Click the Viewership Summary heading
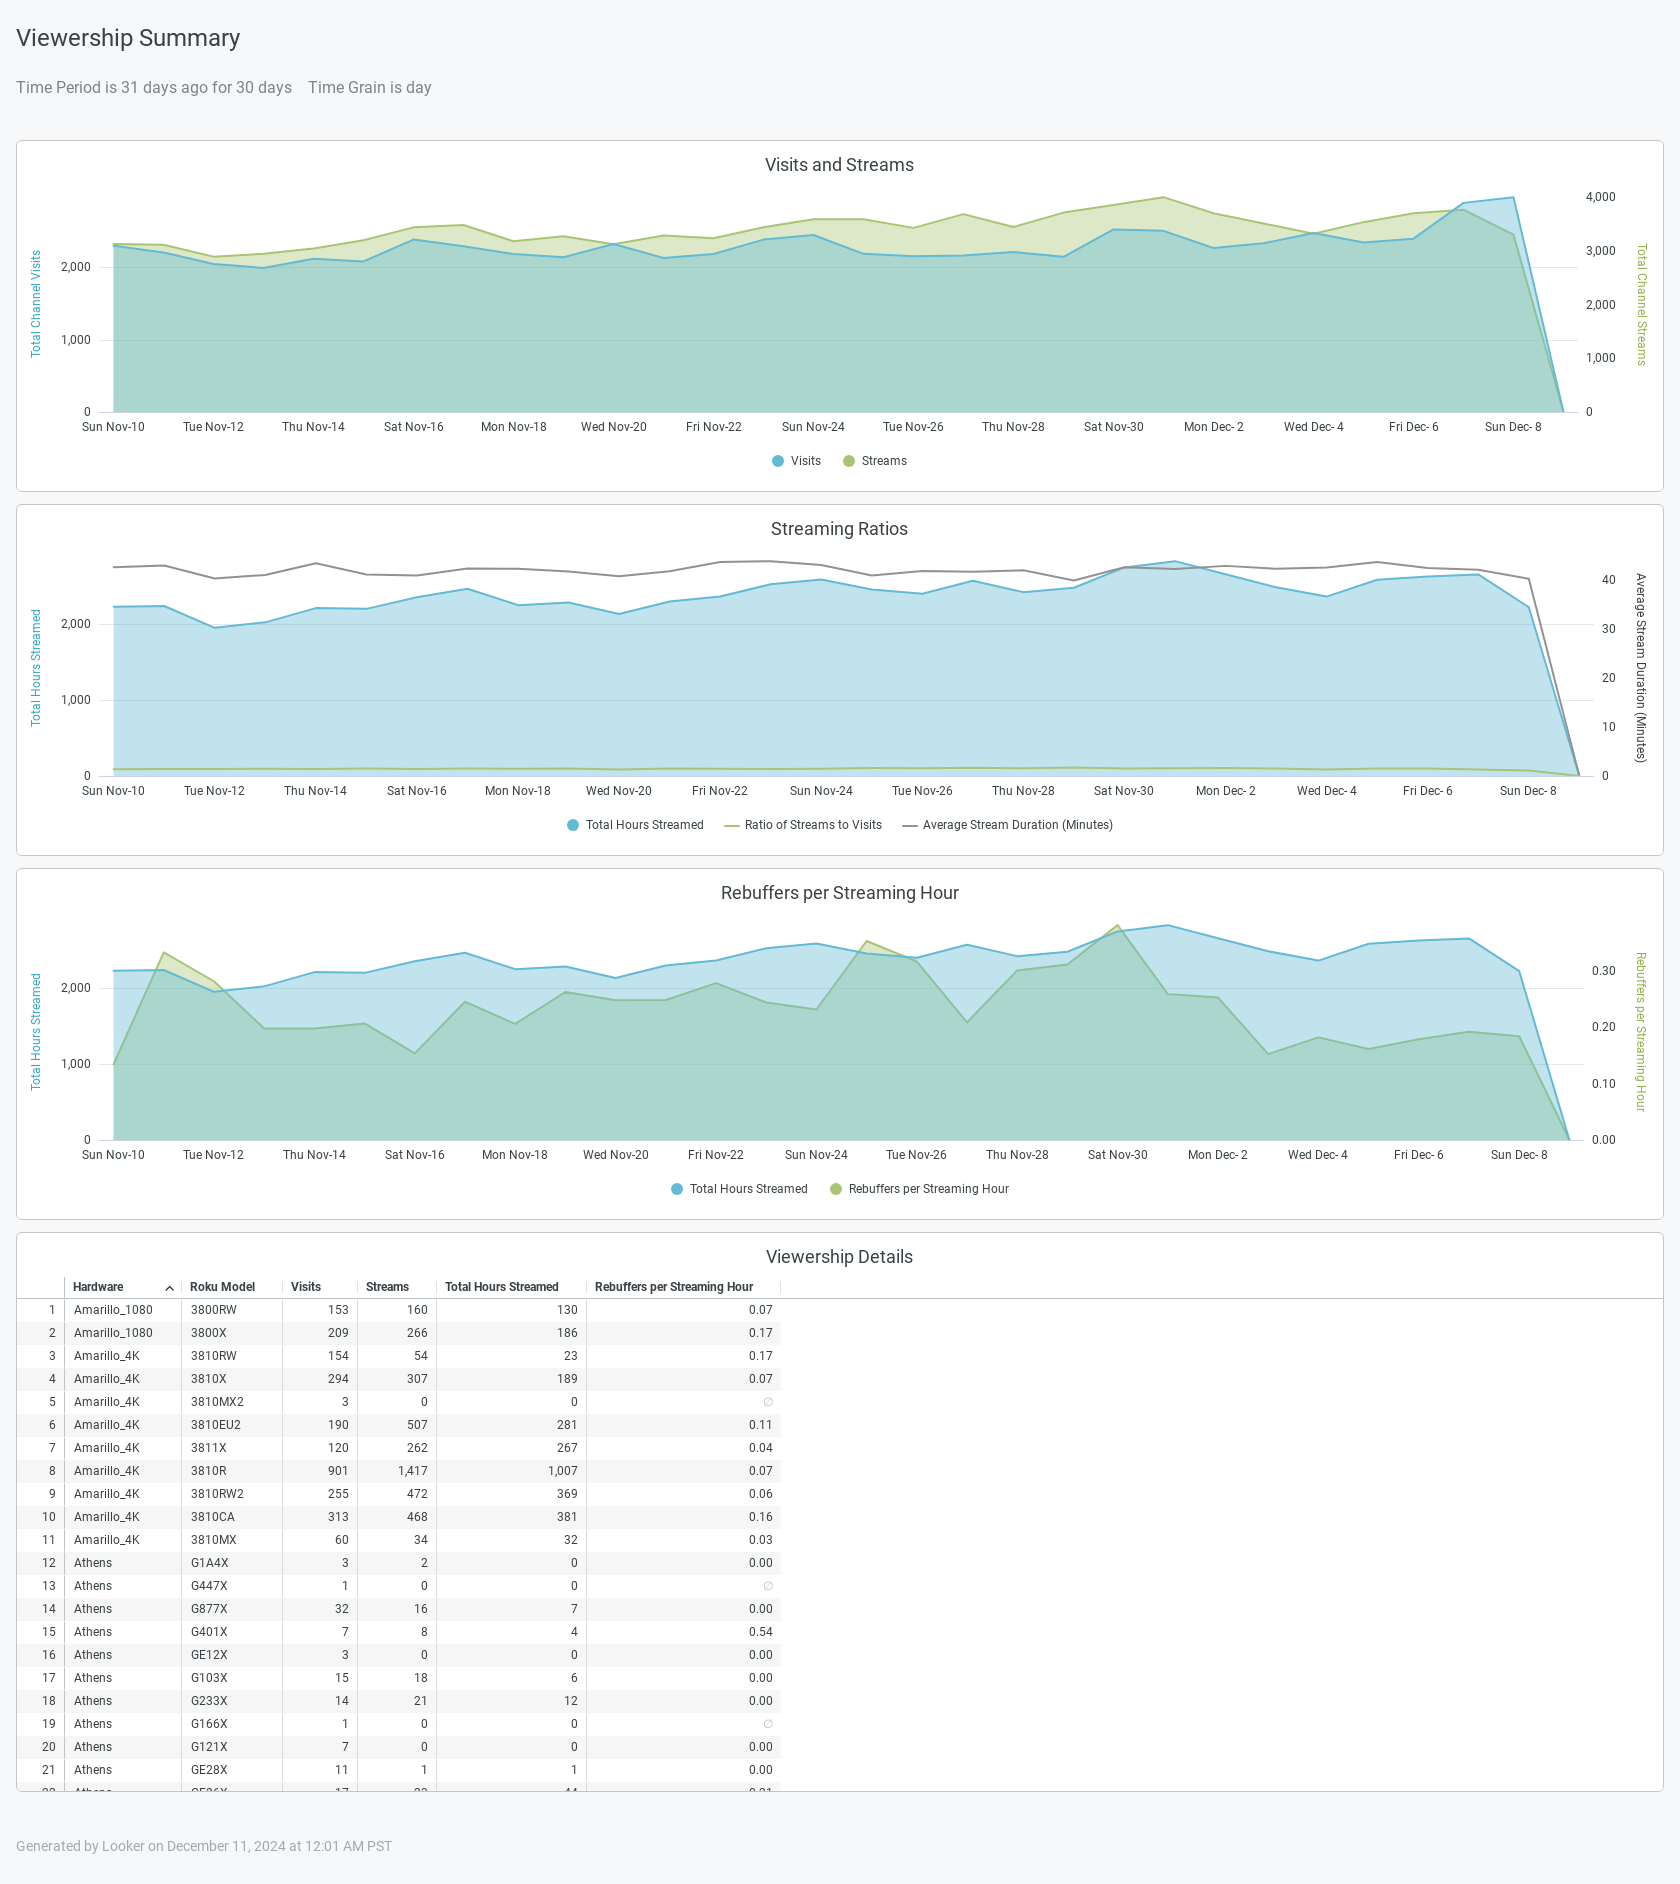This screenshot has height=1884, width=1680. pos(128,38)
